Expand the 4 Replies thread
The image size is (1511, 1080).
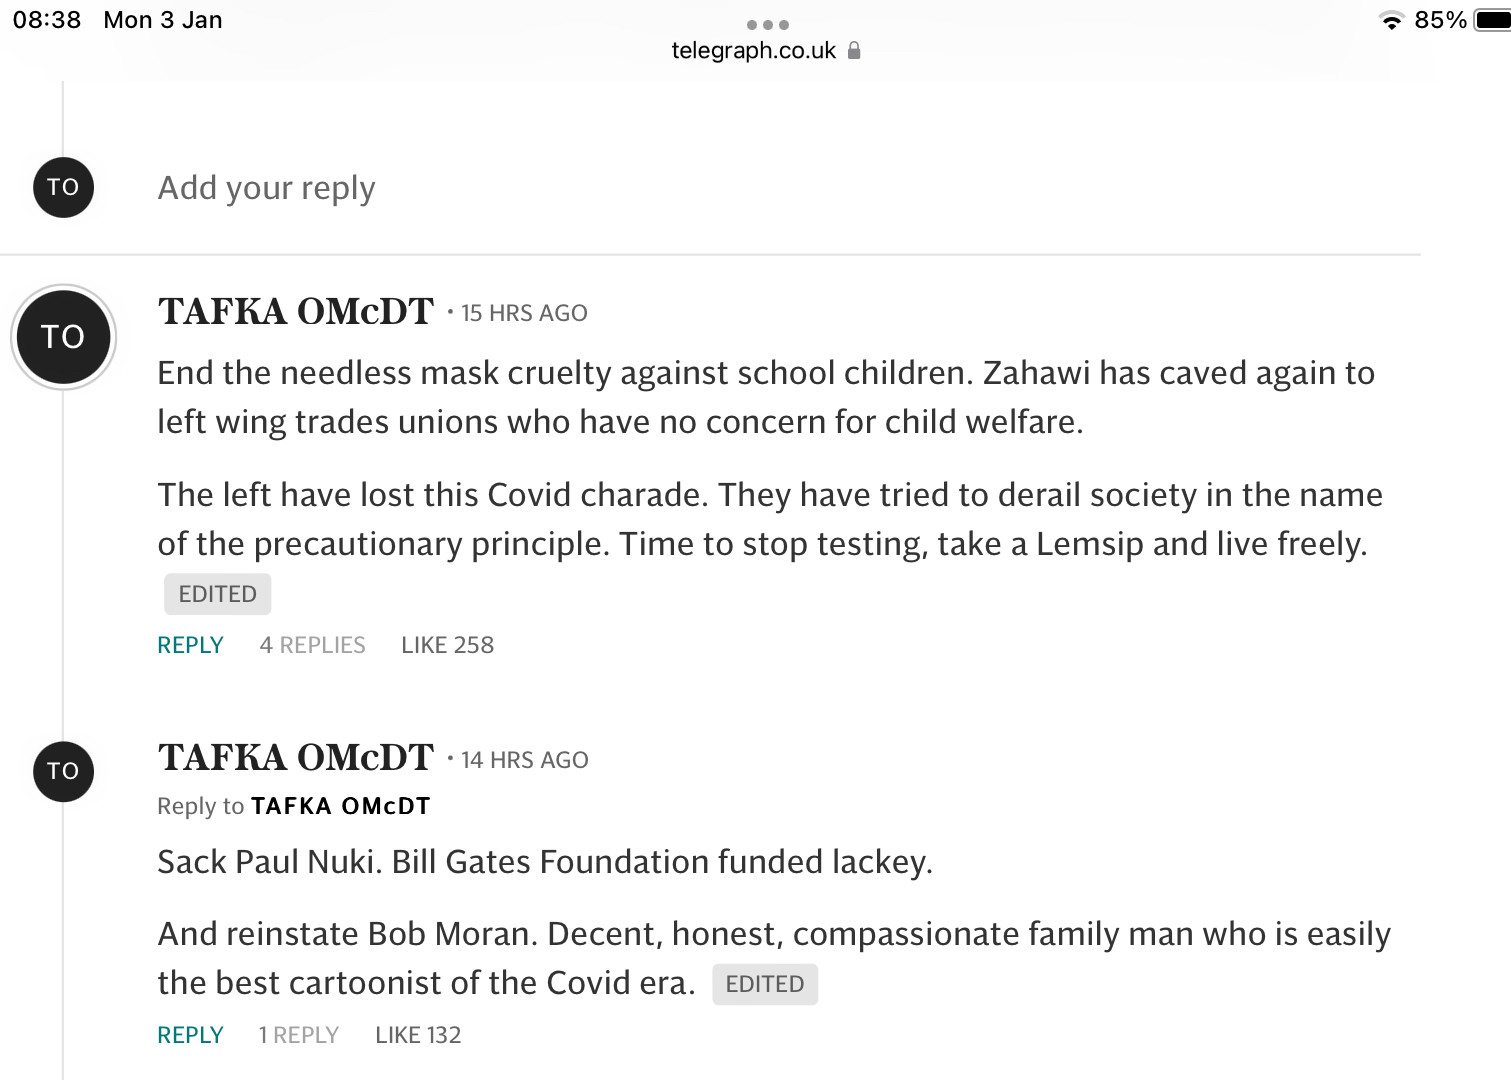312,645
